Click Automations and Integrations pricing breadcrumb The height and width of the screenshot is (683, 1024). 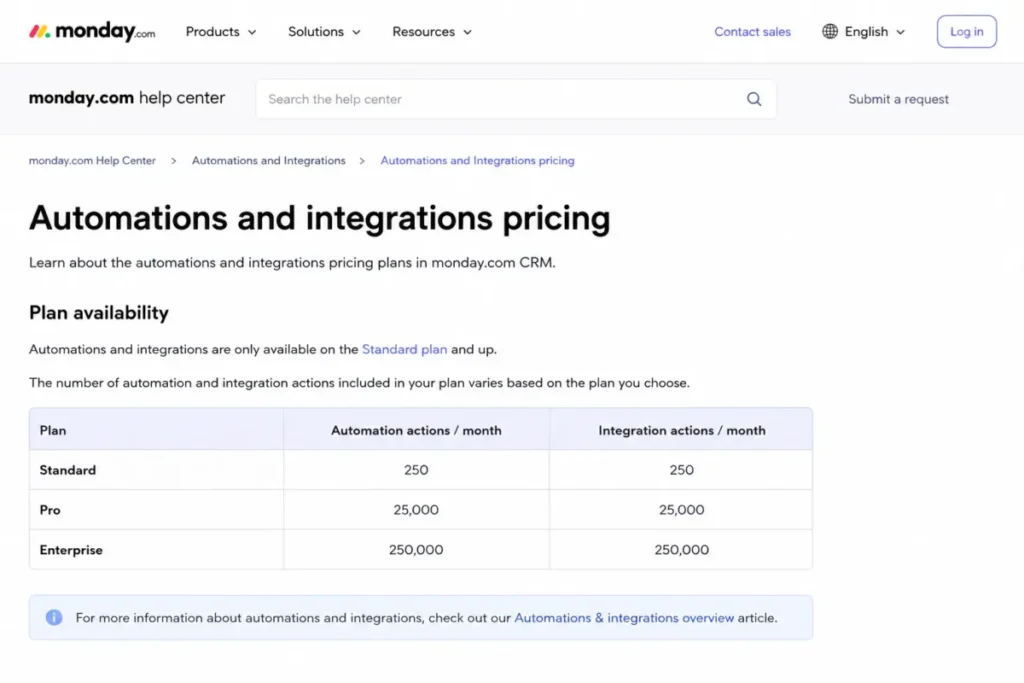(x=477, y=161)
